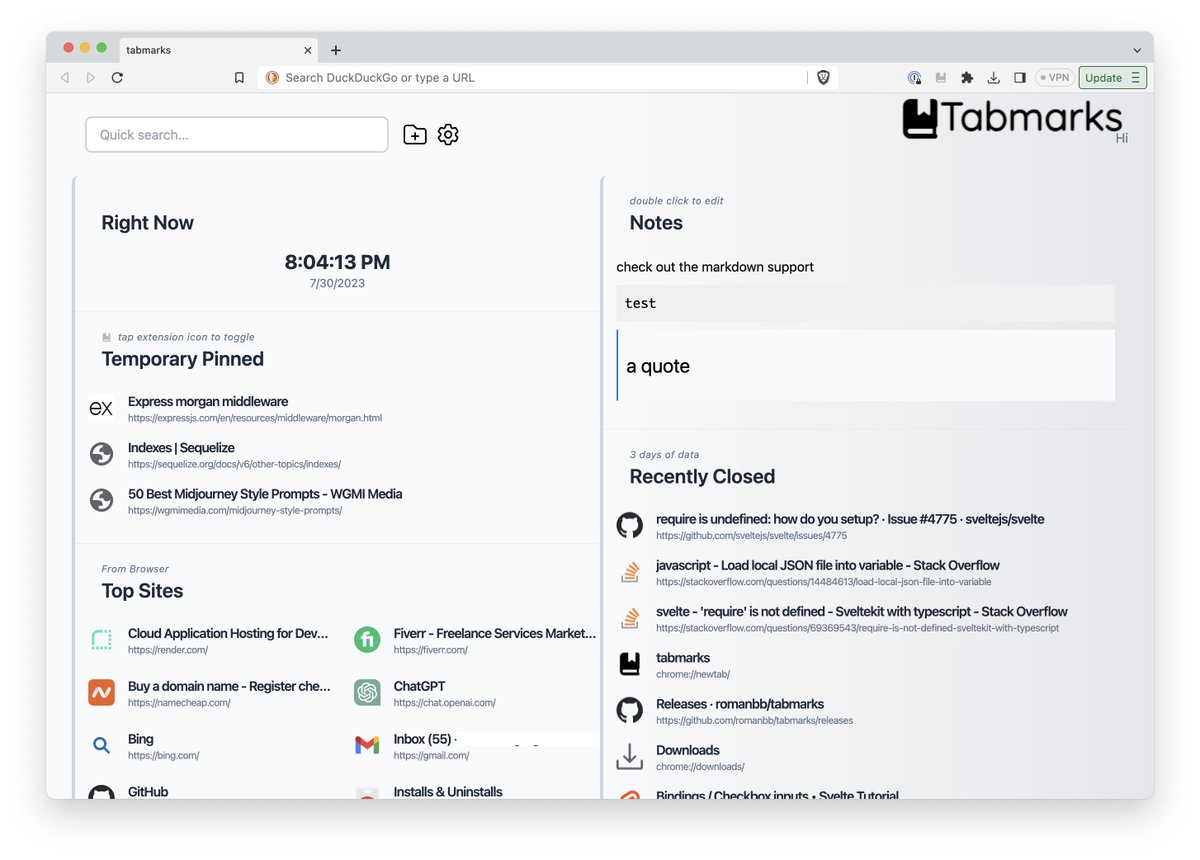Click 'tap extension icon to toggle' hint
The image size is (1200, 860).
click(186, 337)
